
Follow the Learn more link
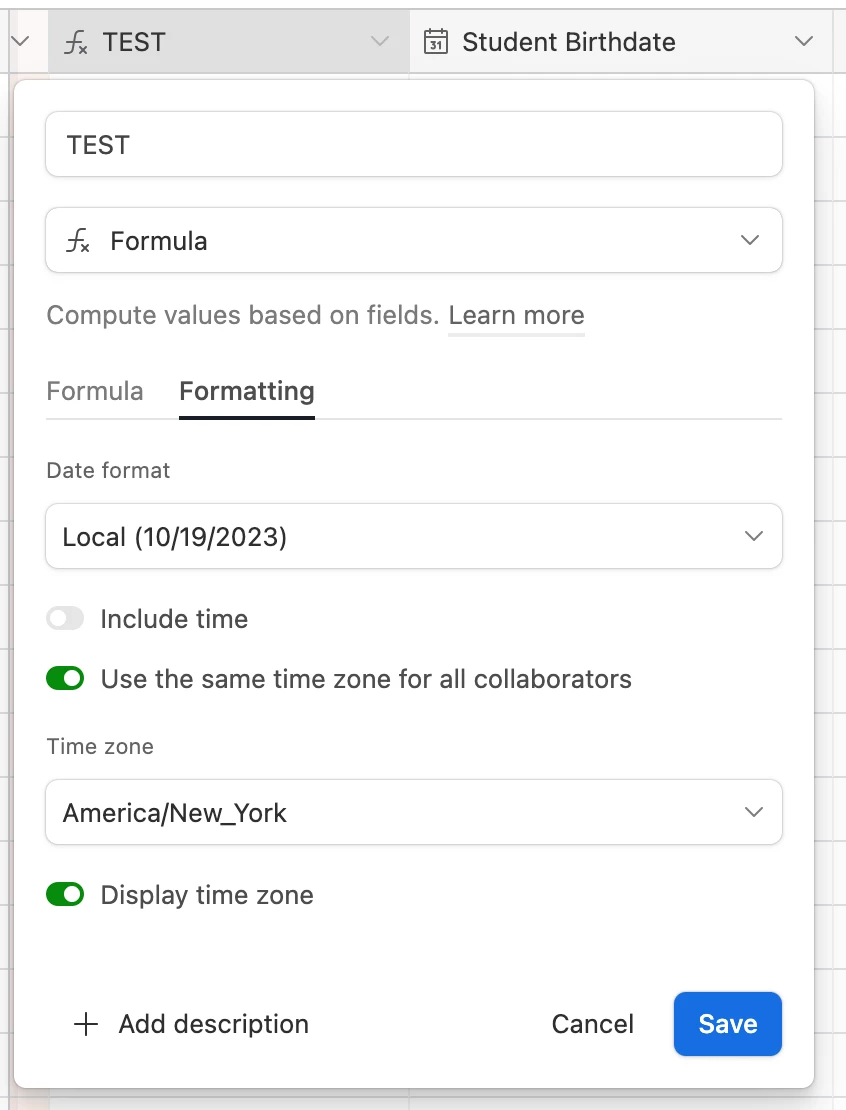[x=516, y=316]
